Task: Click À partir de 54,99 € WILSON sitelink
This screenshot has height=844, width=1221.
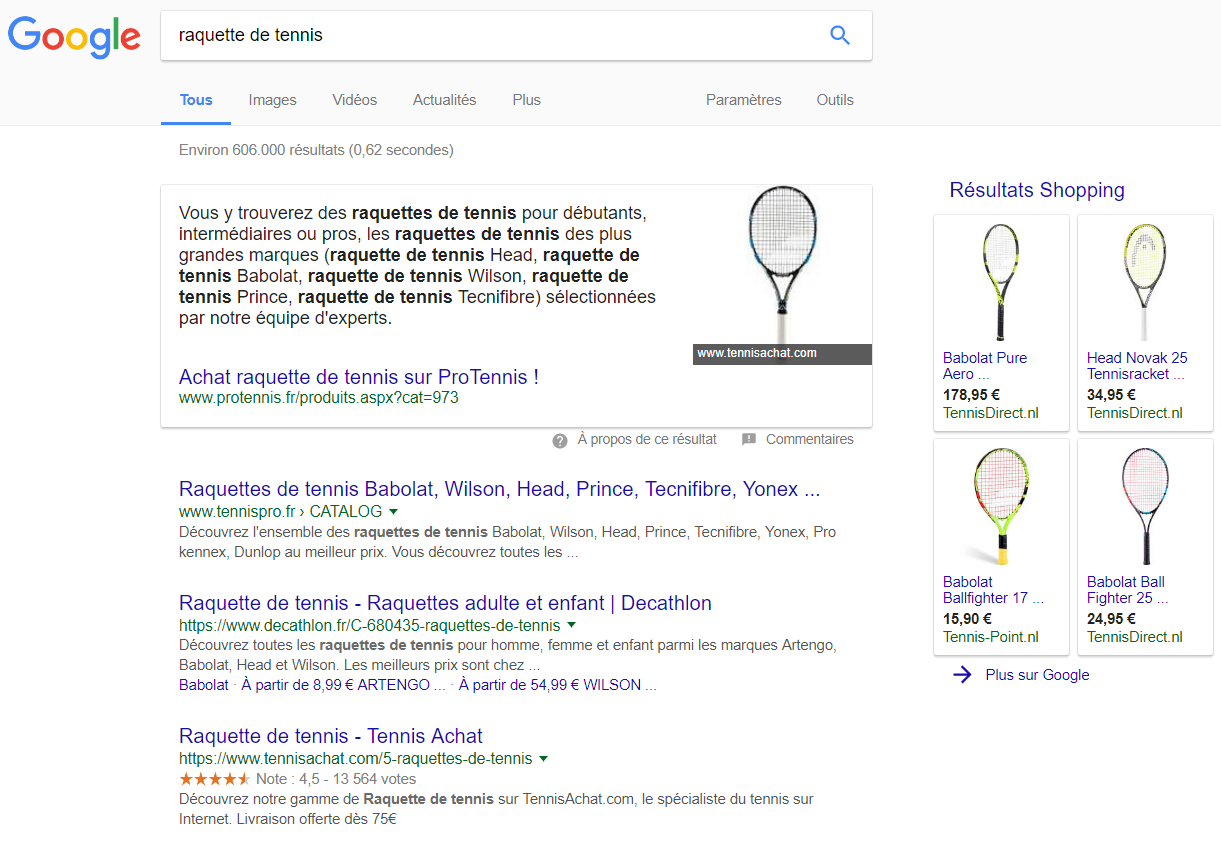Action: (558, 685)
